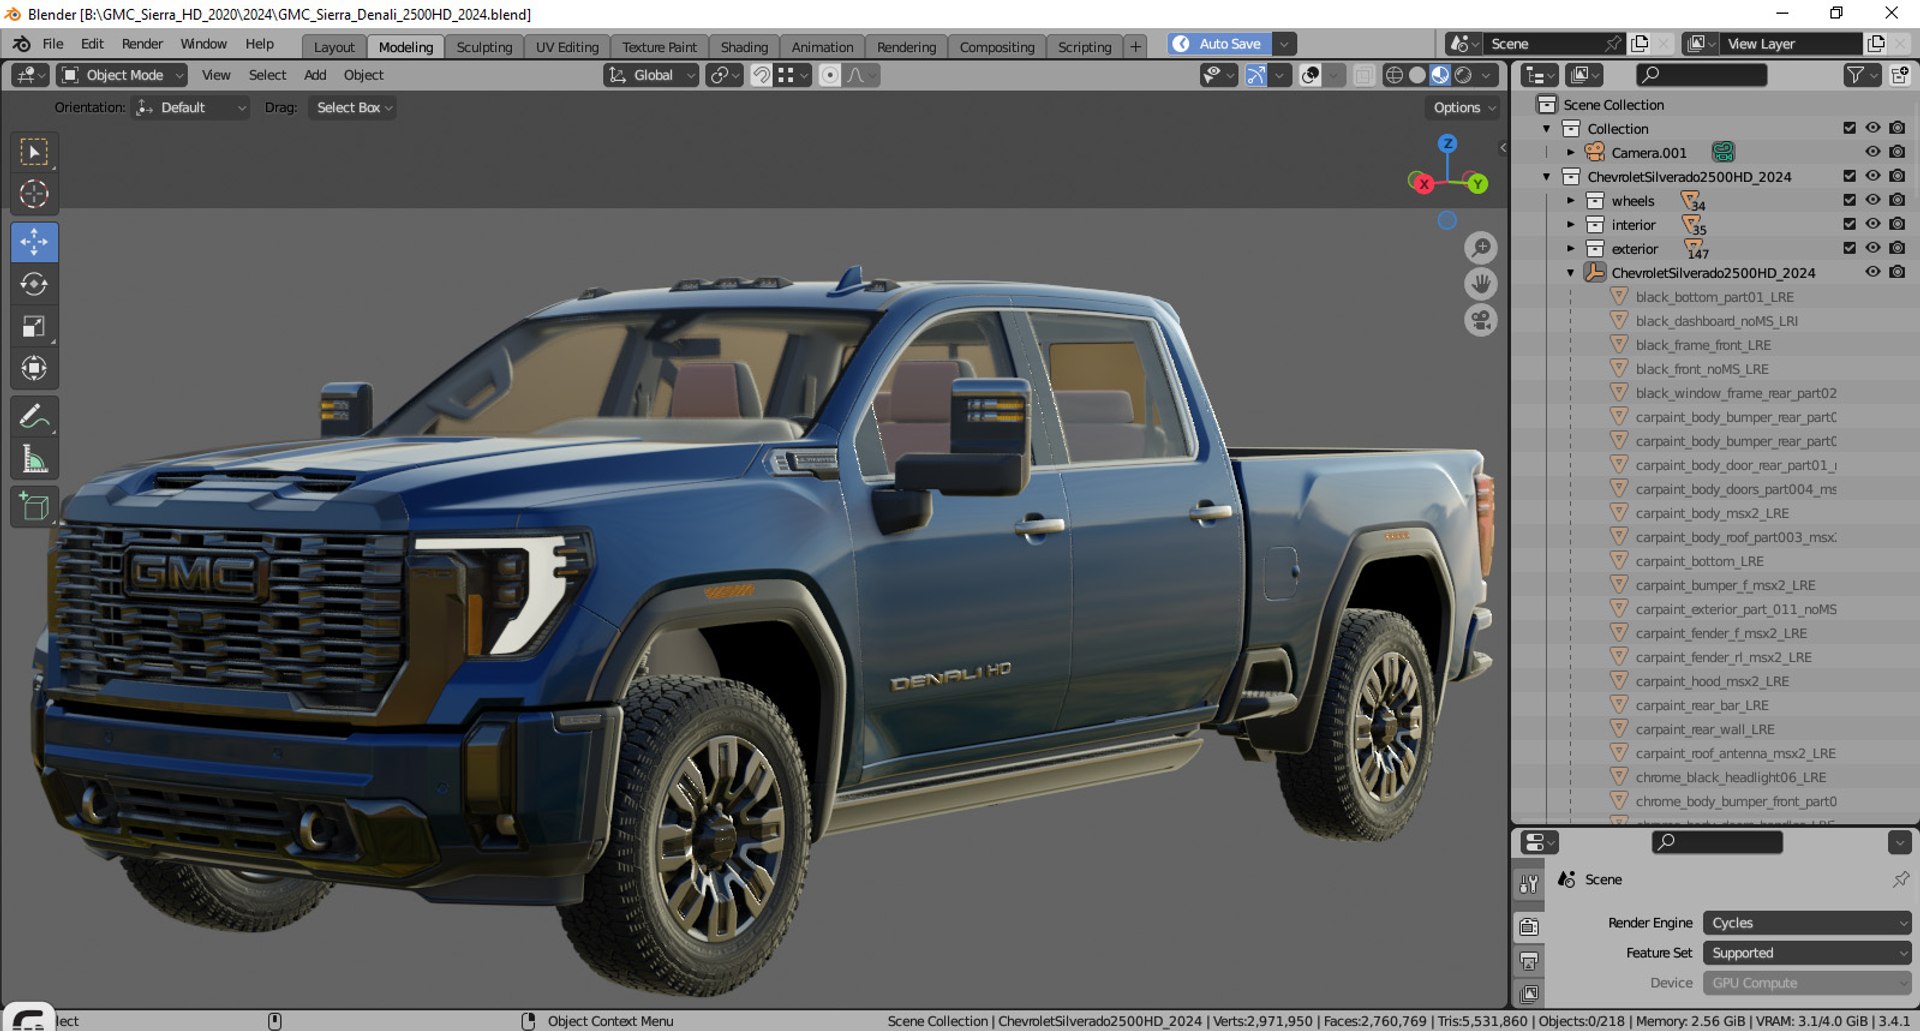
Task: Click the outliner search field
Action: pyautogui.click(x=1701, y=75)
